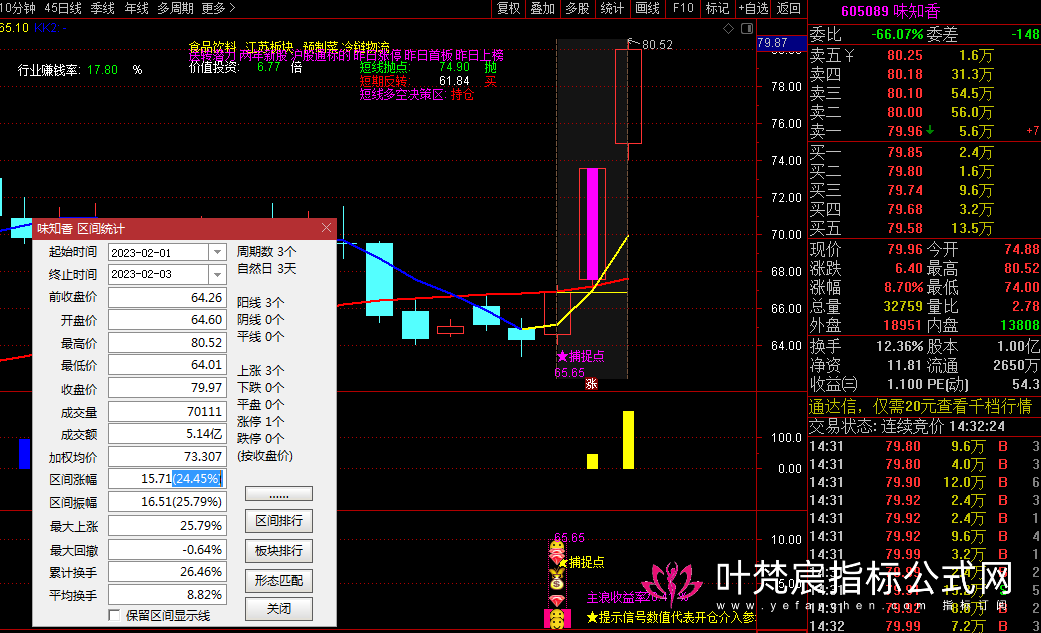
Task: Click the 80.52 high price label on chart
Action: [657, 45]
